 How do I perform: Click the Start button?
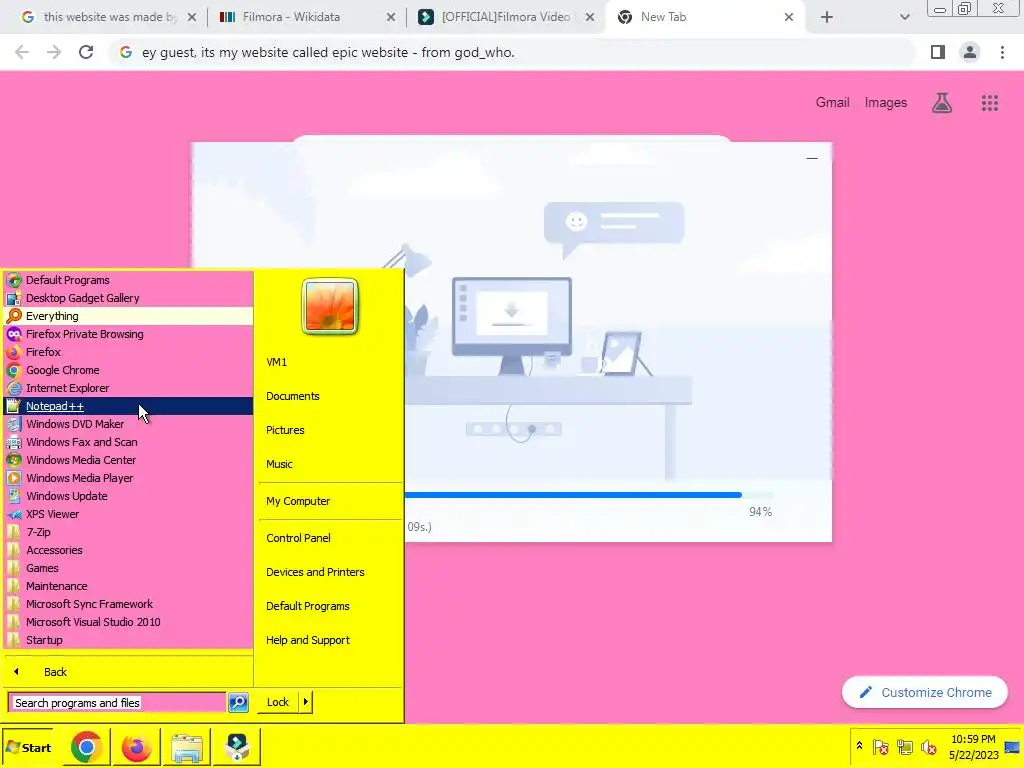(x=28, y=748)
